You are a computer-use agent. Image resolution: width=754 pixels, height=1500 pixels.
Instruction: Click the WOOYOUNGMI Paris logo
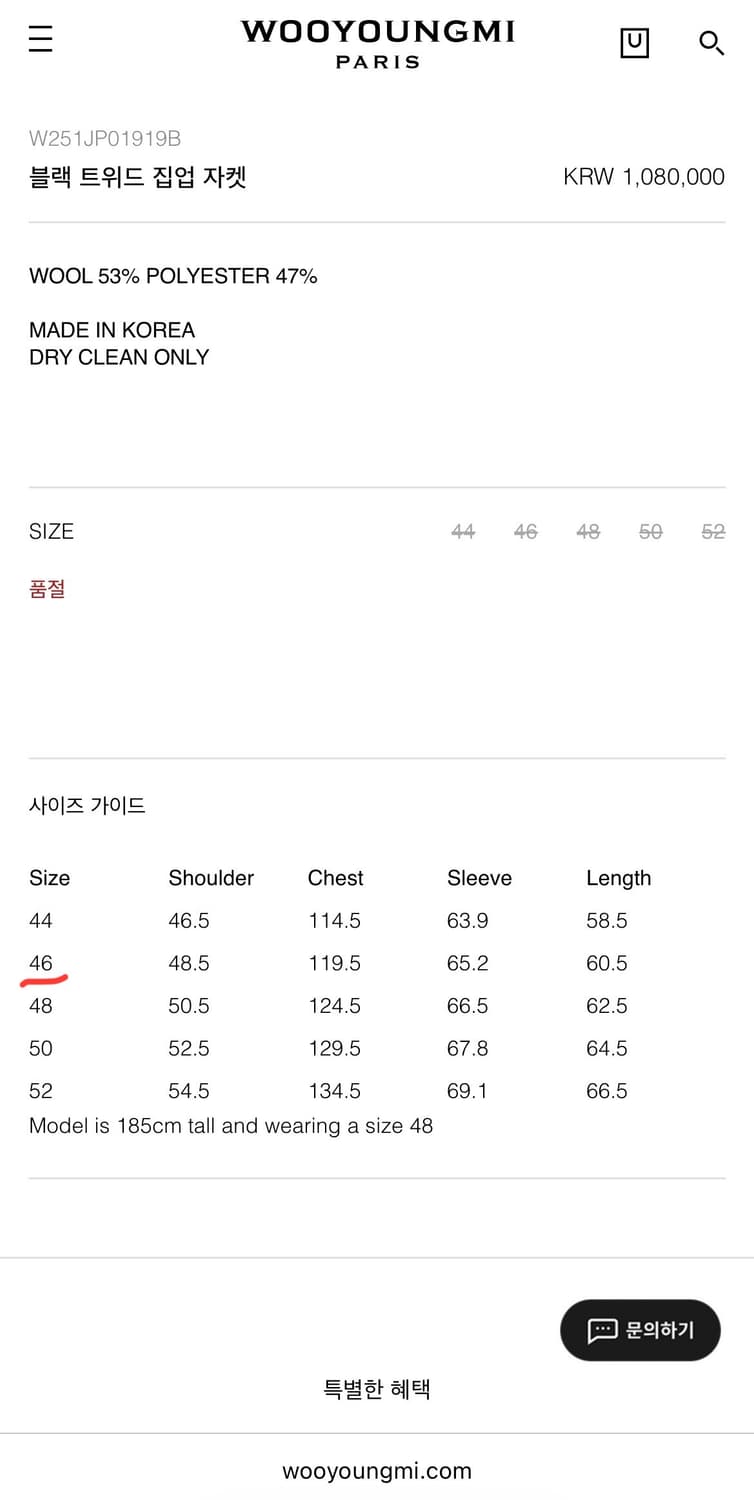pyautogui.click(x=377, y=44)
